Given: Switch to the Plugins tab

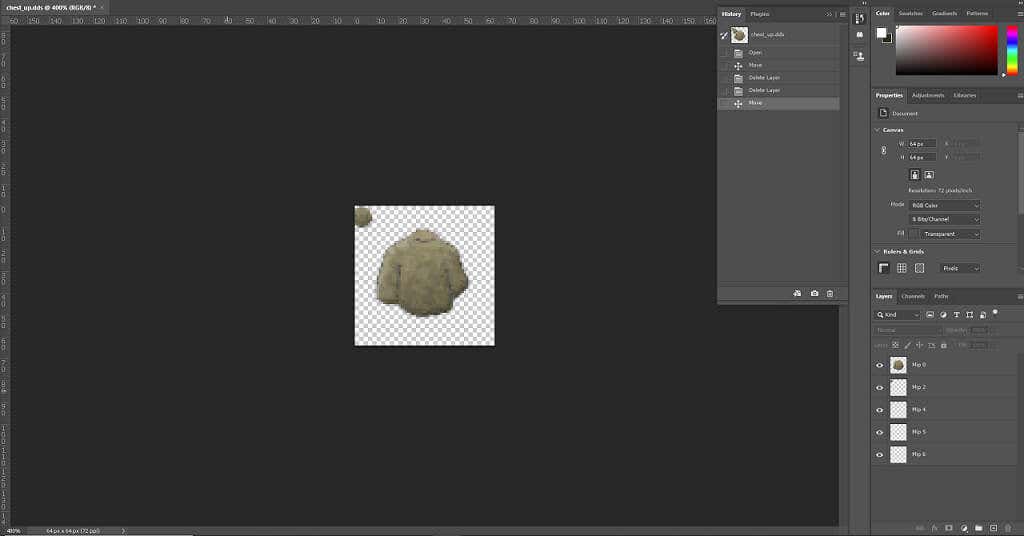Looking at the screenshot, I should click(x=760, y=14).
